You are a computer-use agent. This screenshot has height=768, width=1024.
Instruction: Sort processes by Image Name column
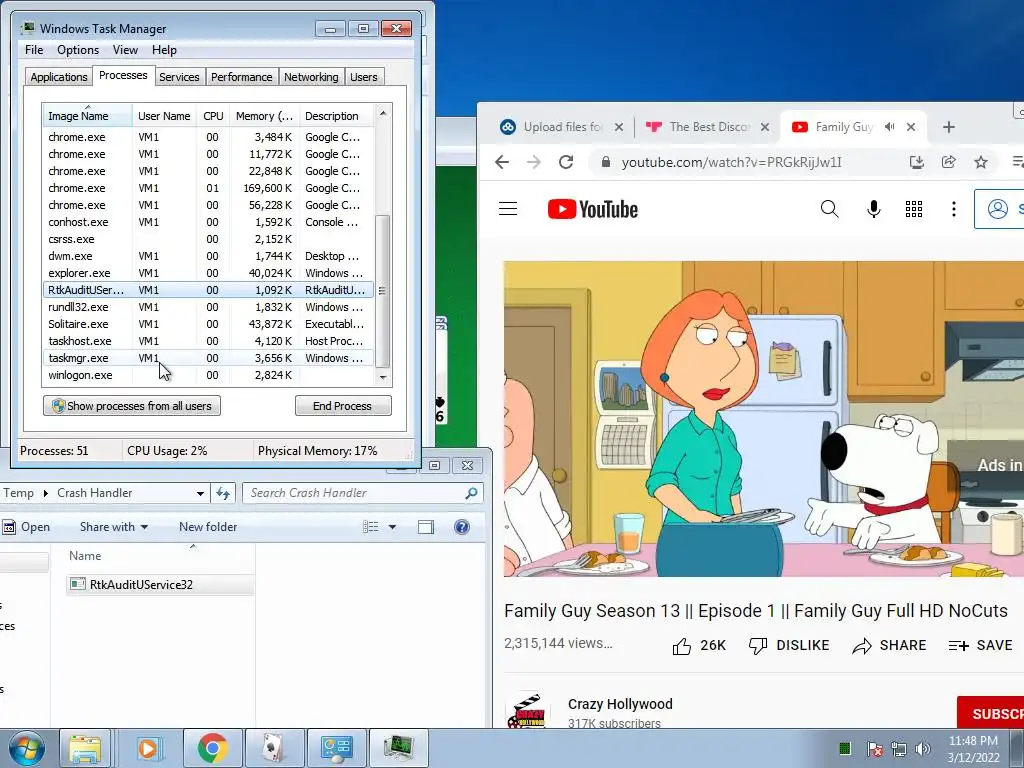click(x=87, y=116)
